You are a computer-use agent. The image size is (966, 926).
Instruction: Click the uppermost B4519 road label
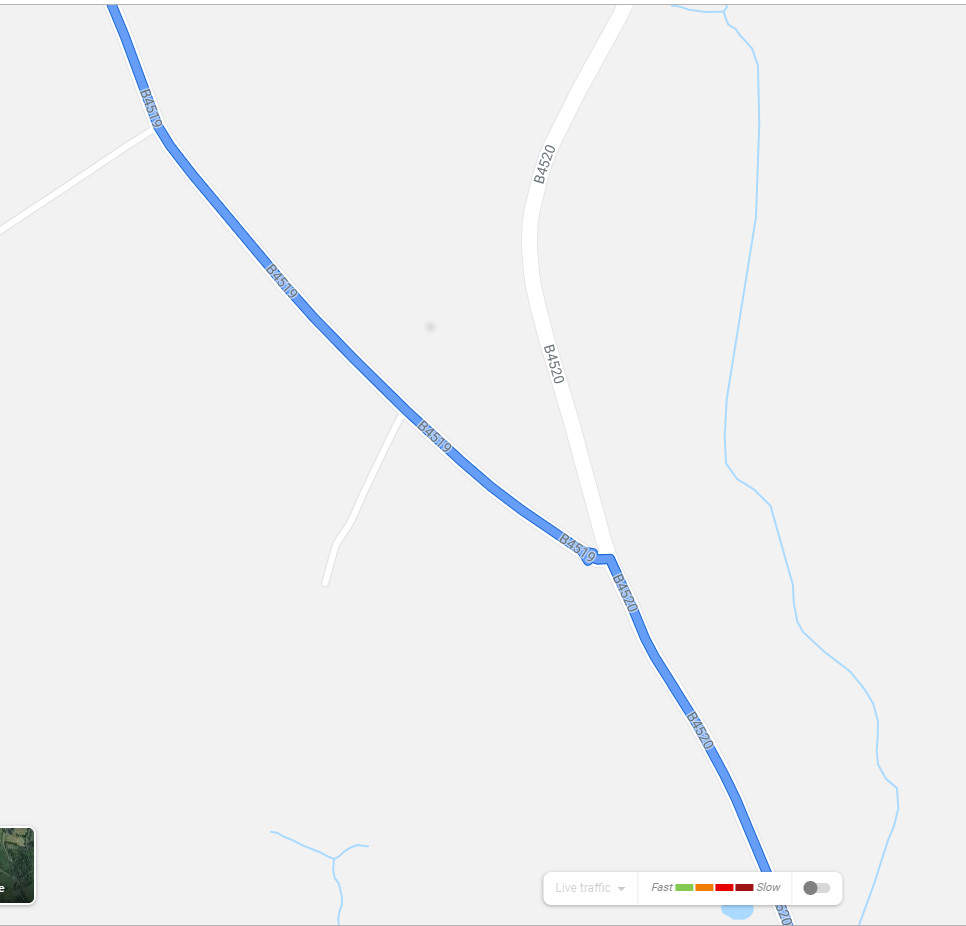[x=150, y=108]
